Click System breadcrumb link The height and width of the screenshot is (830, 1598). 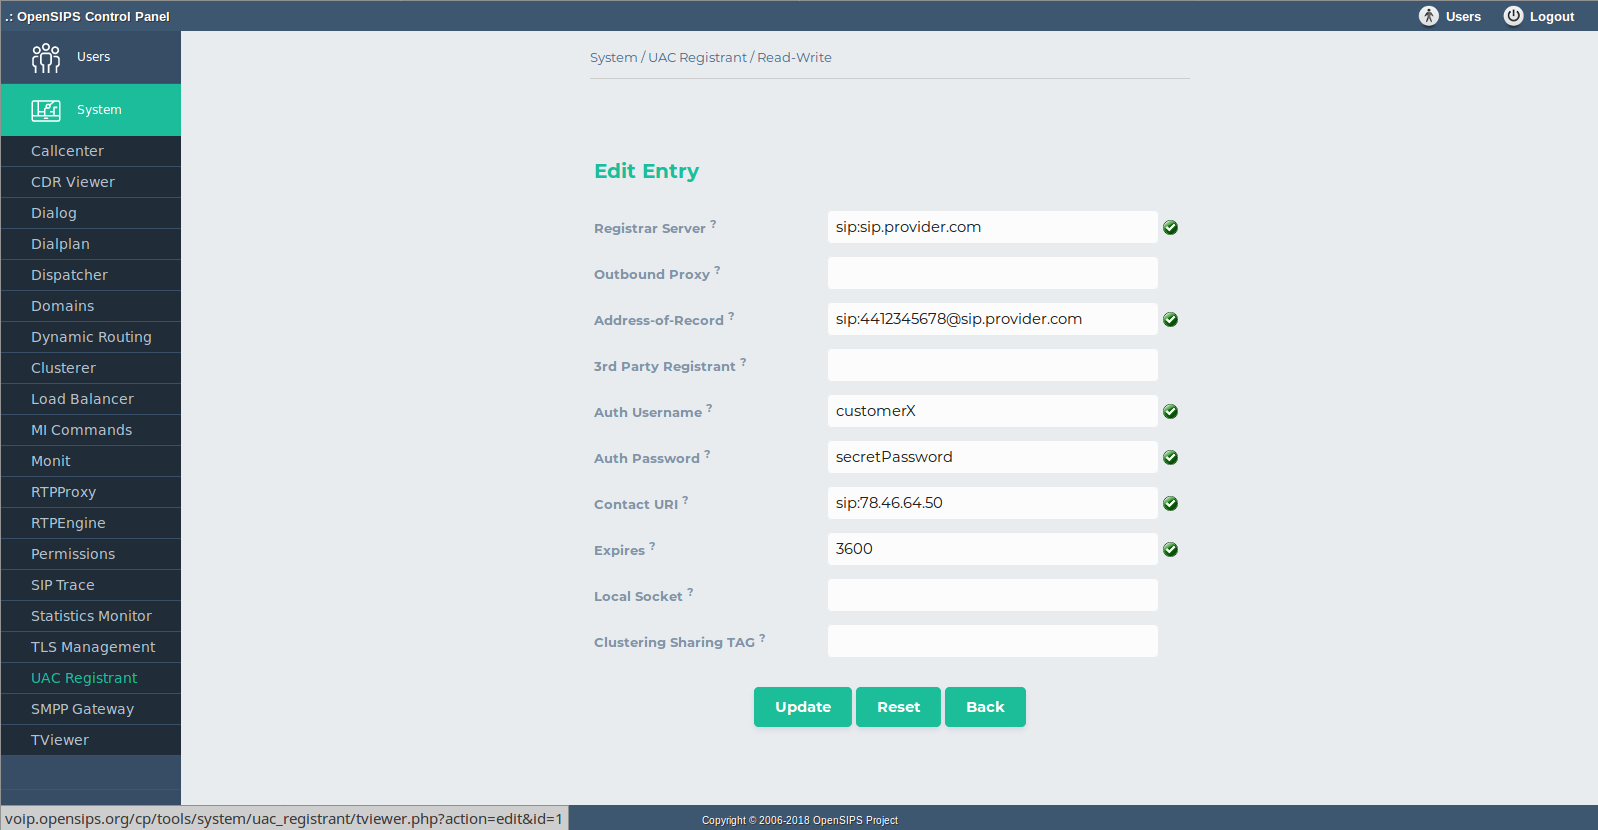click(x=613, y=58)
